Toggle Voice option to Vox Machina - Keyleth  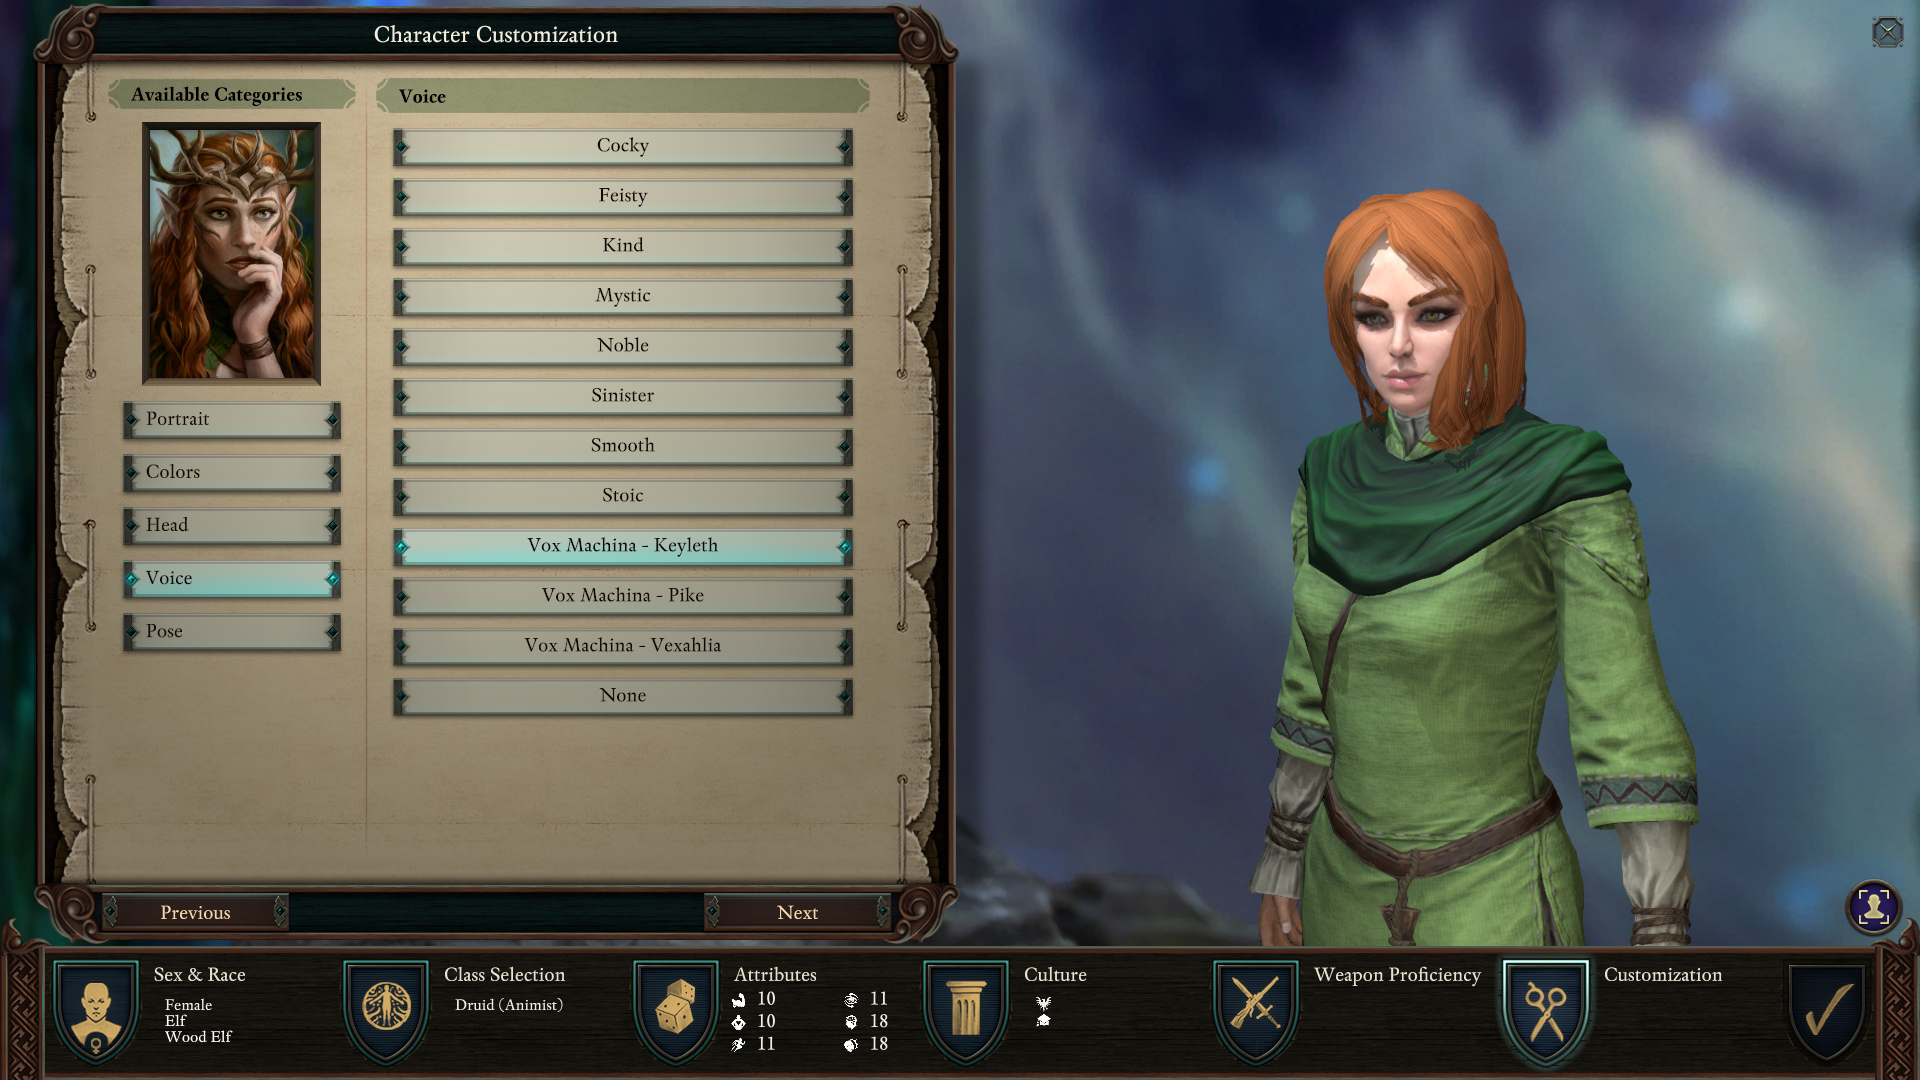(621, 543)
